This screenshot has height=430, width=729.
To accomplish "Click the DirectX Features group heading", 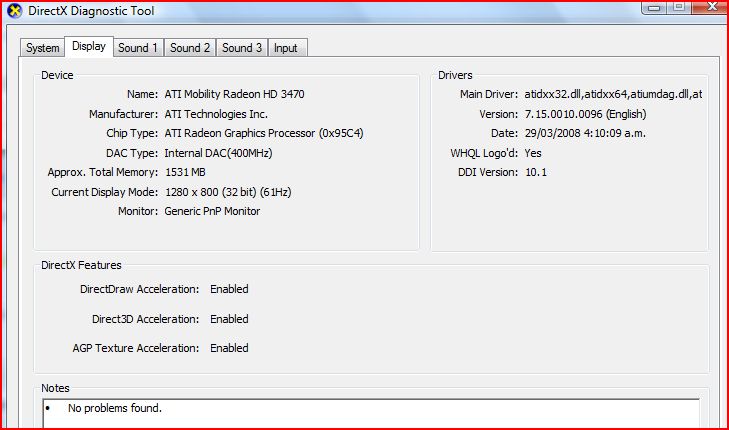I will pos(81,265).
